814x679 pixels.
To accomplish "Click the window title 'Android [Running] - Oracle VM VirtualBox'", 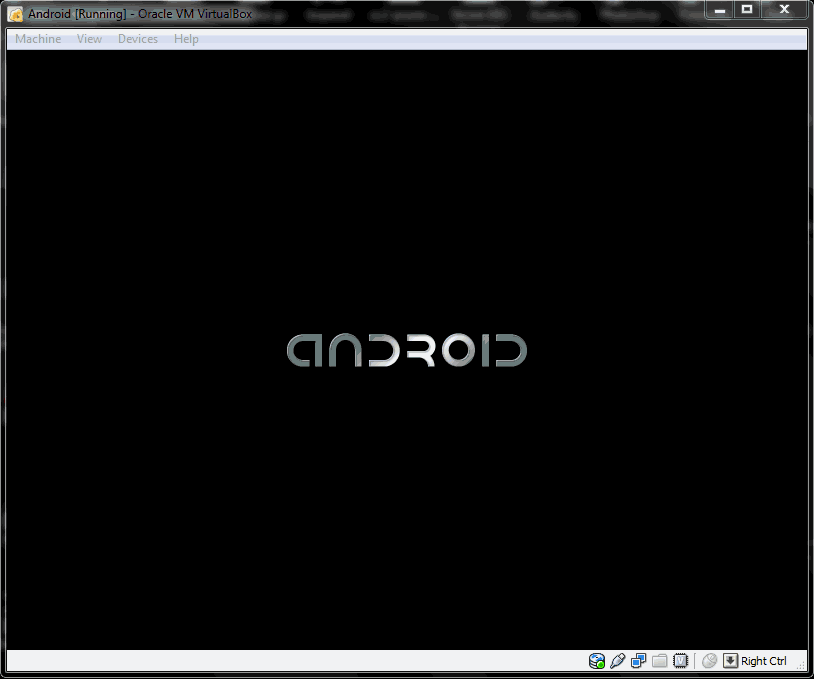I will 140,14.
